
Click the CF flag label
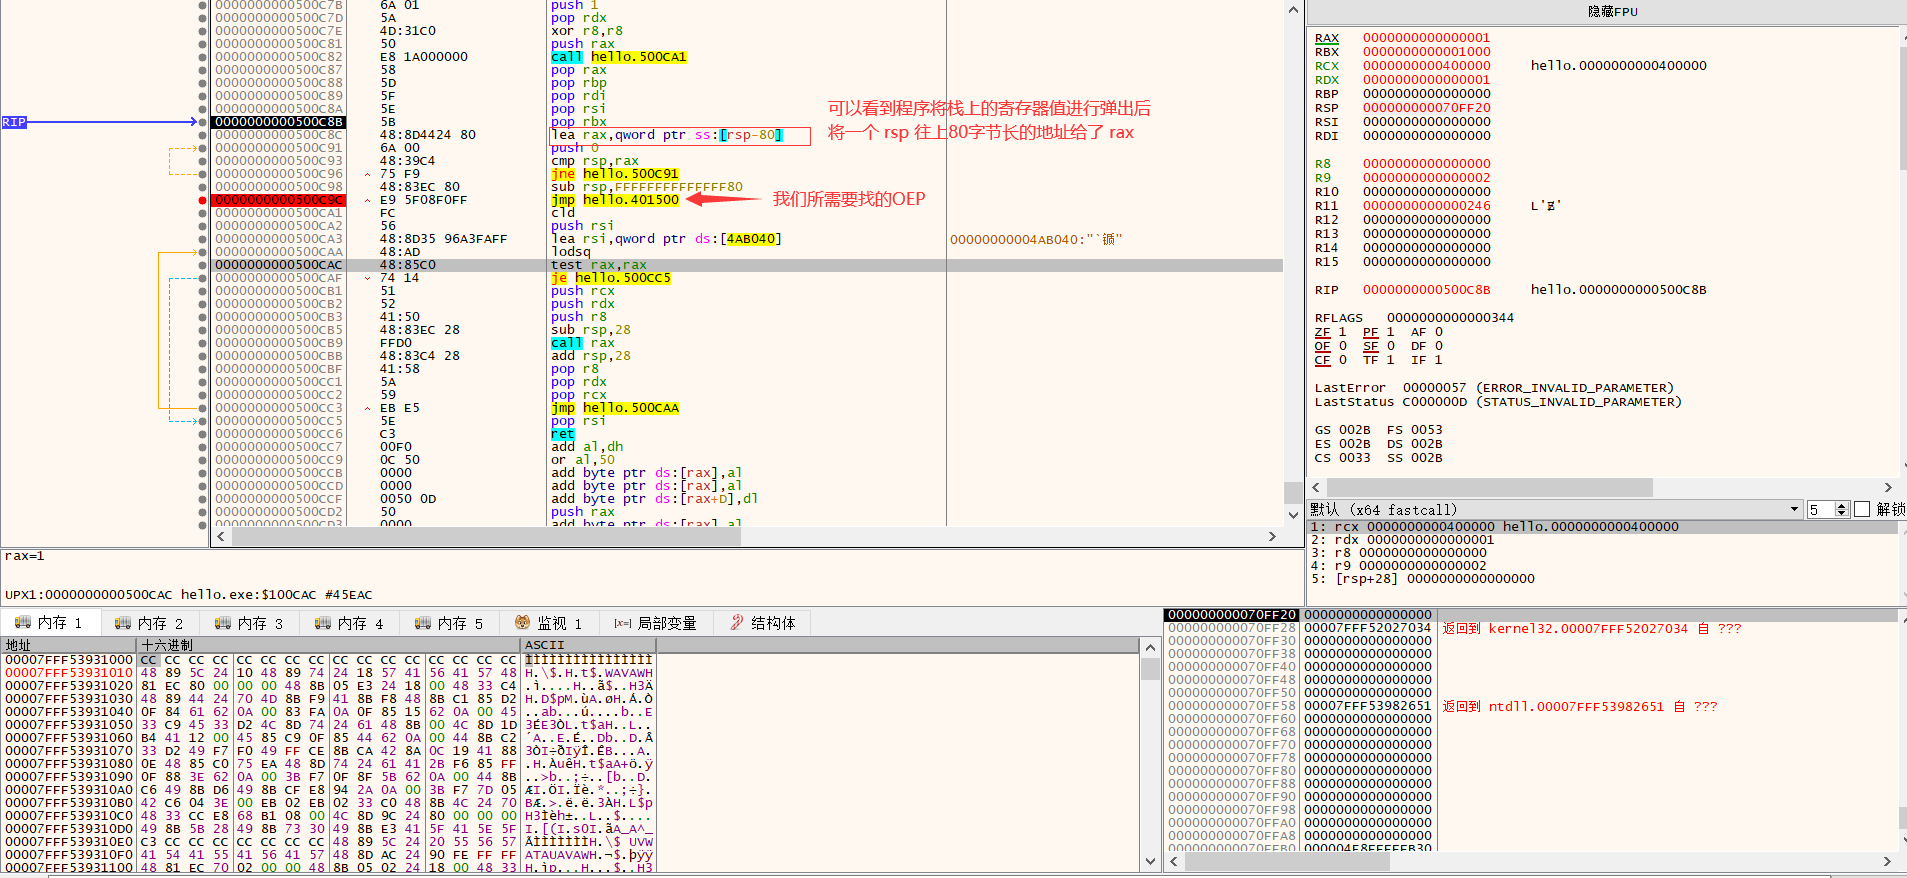tap(1322, 360)
